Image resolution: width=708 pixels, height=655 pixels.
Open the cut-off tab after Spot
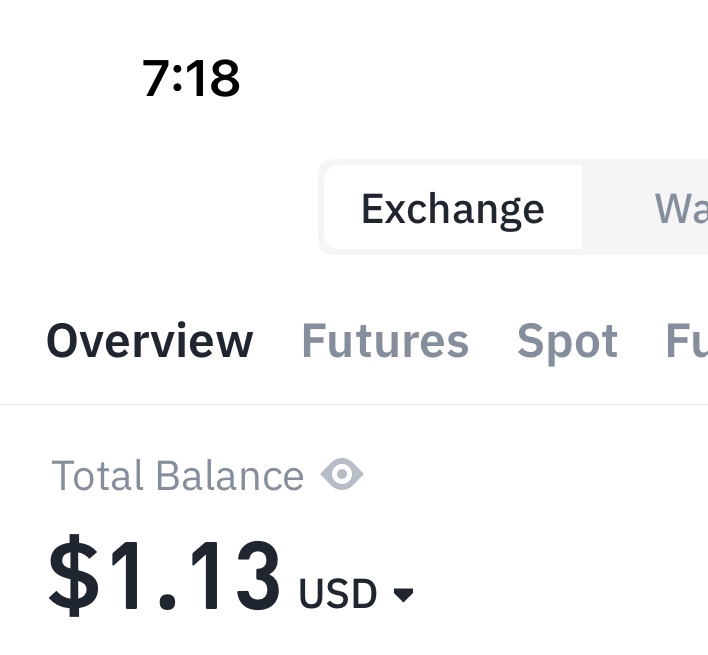(x=688, y=341)
